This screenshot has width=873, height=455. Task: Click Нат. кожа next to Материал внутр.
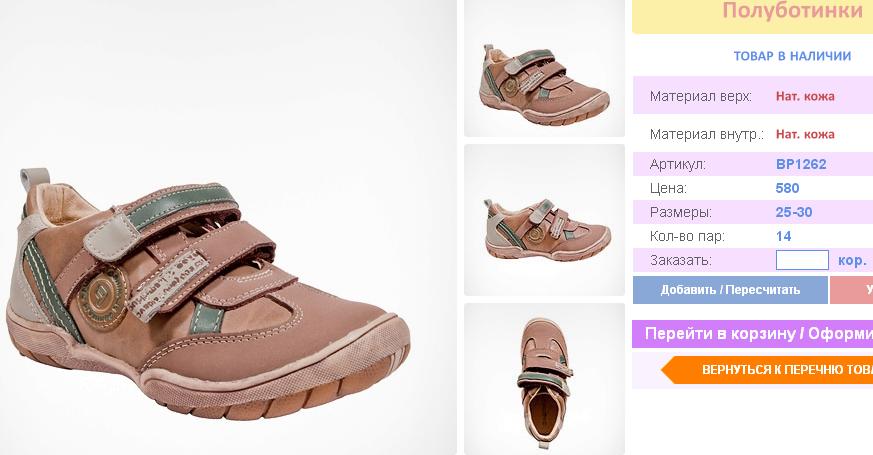tap(805, 134)
